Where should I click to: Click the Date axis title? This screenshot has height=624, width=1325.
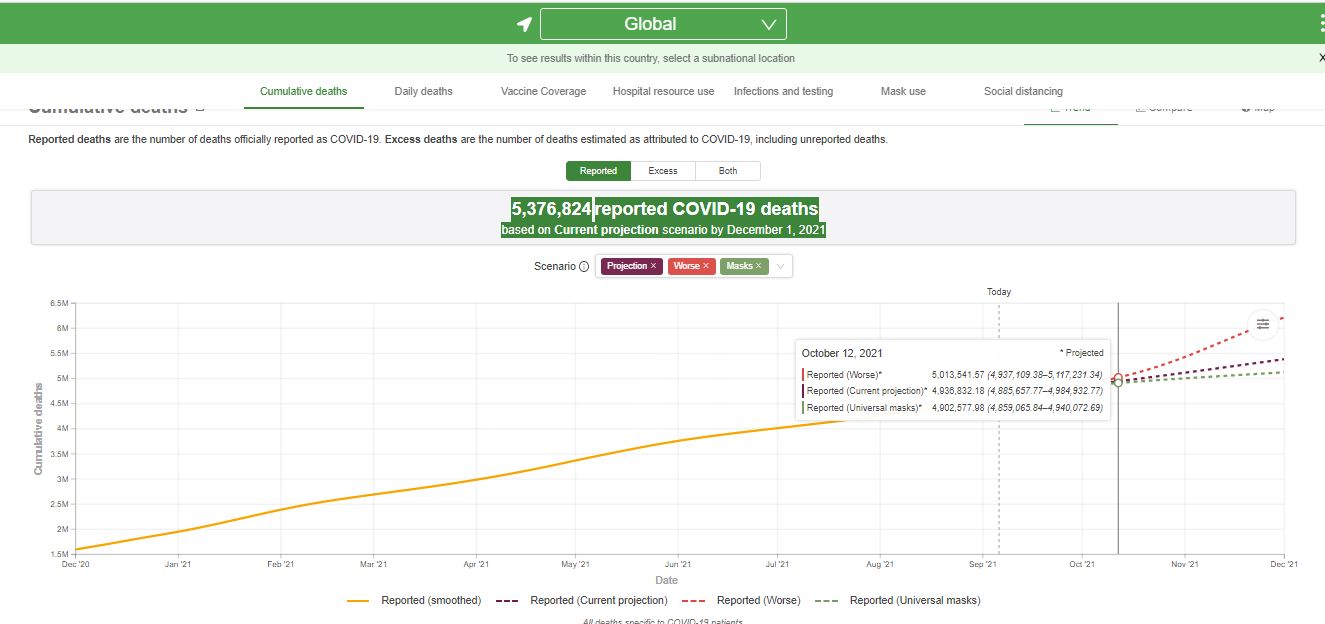pyautogui.click(x=666, y=580)
